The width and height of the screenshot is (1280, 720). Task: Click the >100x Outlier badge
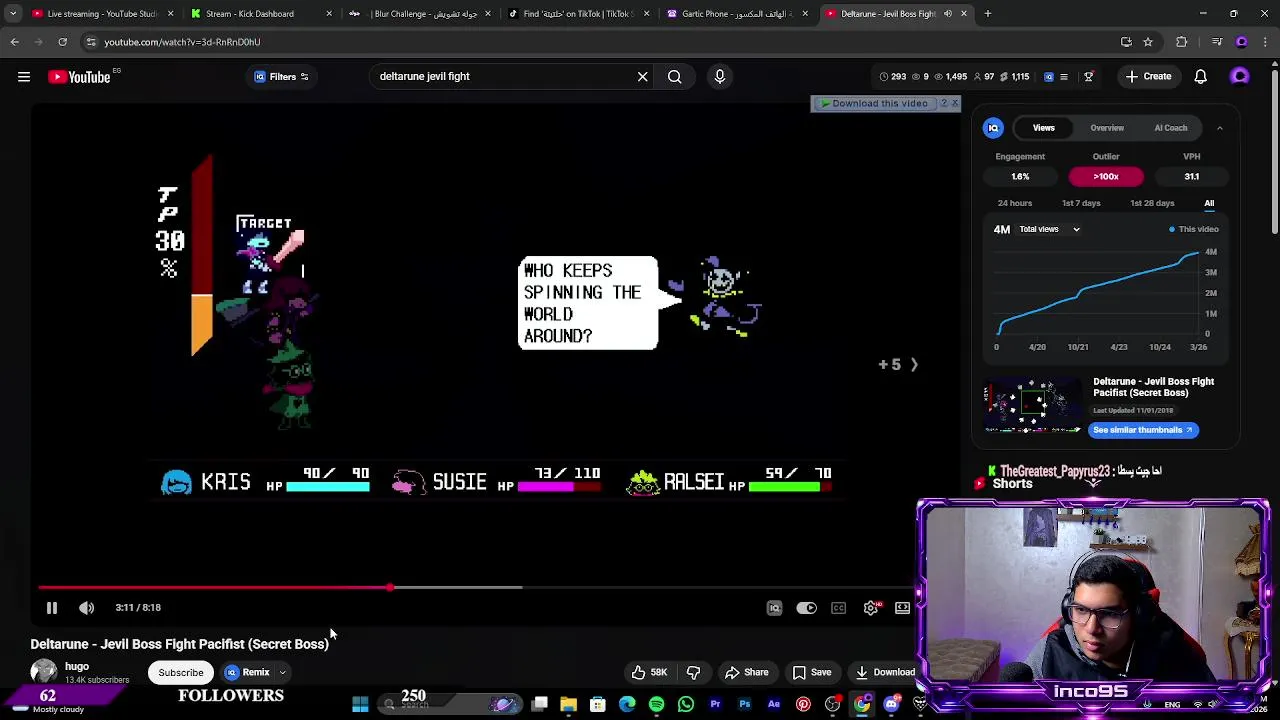click(1106, 176)
